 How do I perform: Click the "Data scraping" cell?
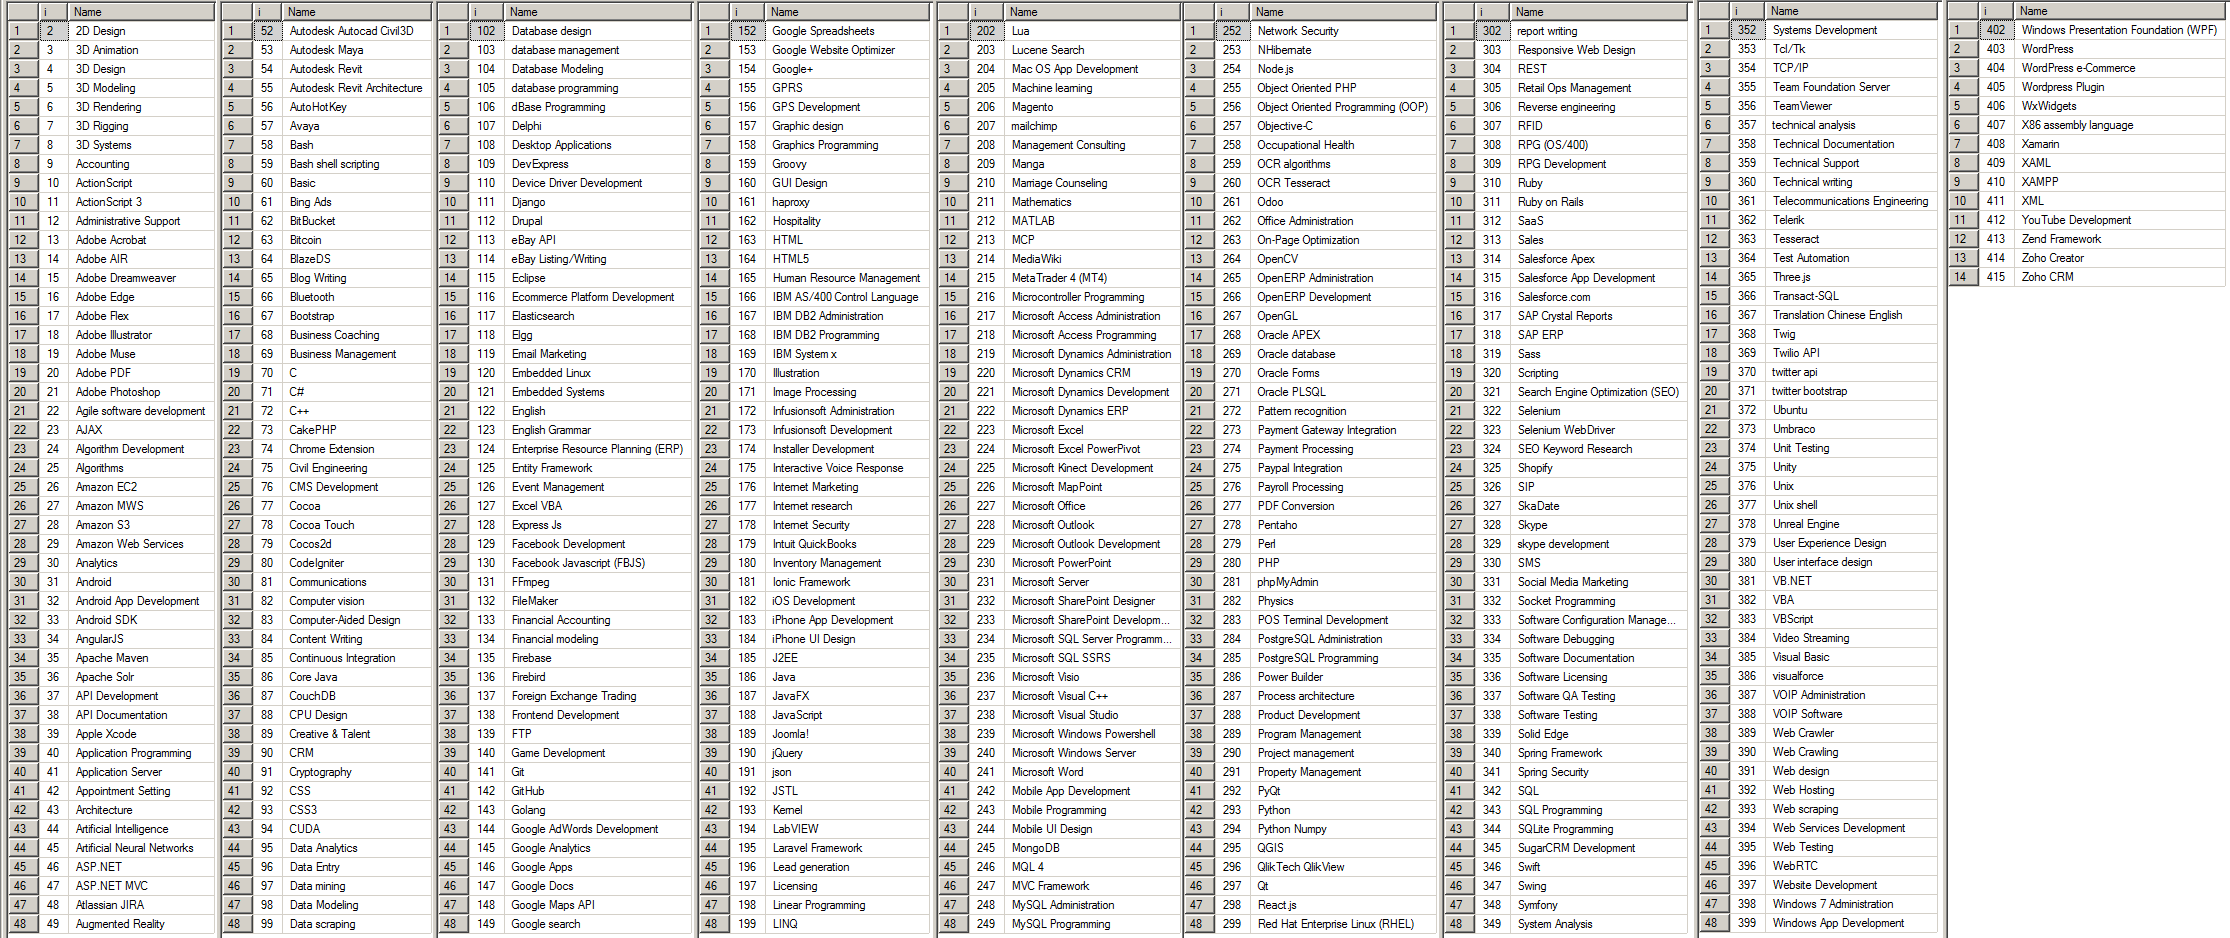click(x=357, y=924)
